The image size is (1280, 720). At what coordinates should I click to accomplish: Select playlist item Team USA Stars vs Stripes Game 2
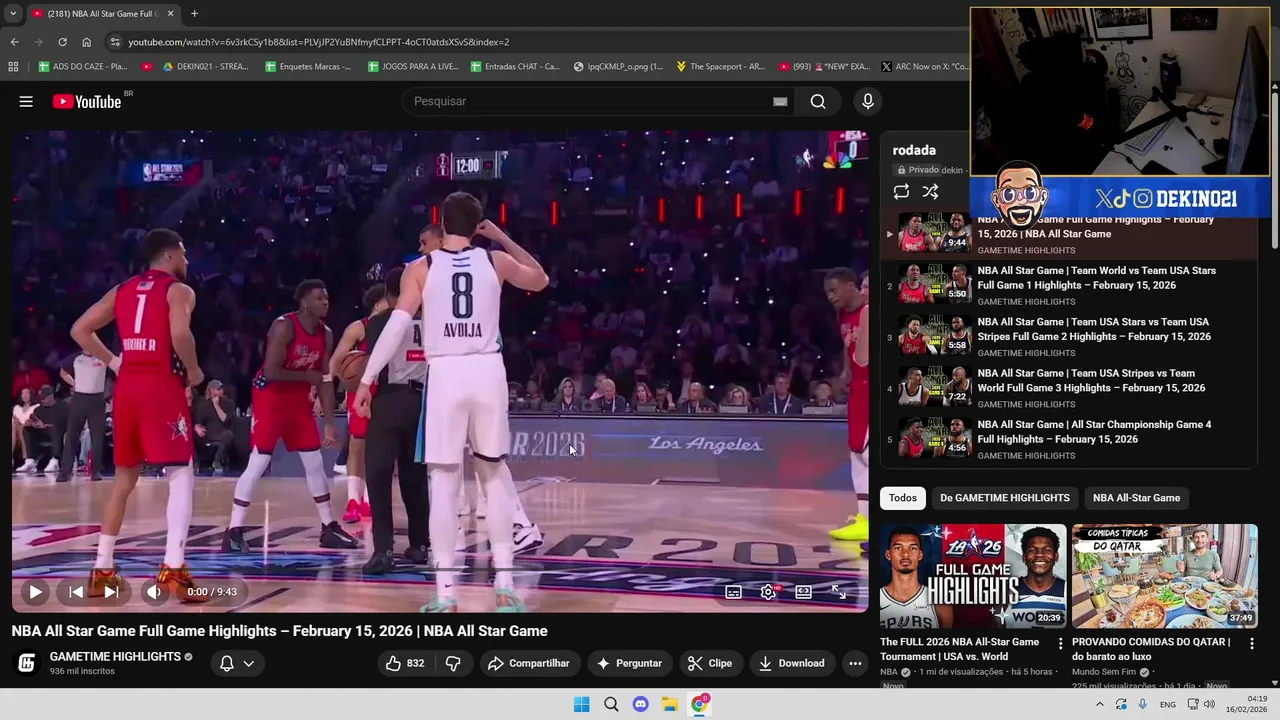[x=1068, y=337]
